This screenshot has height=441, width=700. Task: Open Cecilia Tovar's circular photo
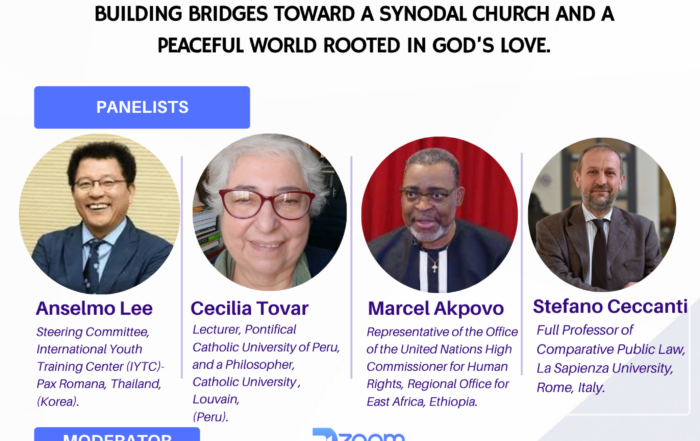coord(269,212)
